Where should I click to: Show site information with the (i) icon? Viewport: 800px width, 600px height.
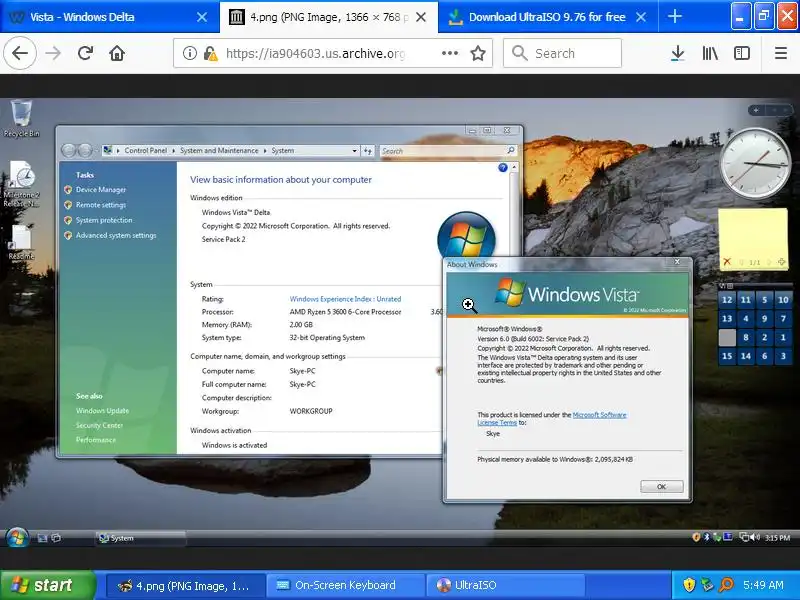(x=190, y=53)
